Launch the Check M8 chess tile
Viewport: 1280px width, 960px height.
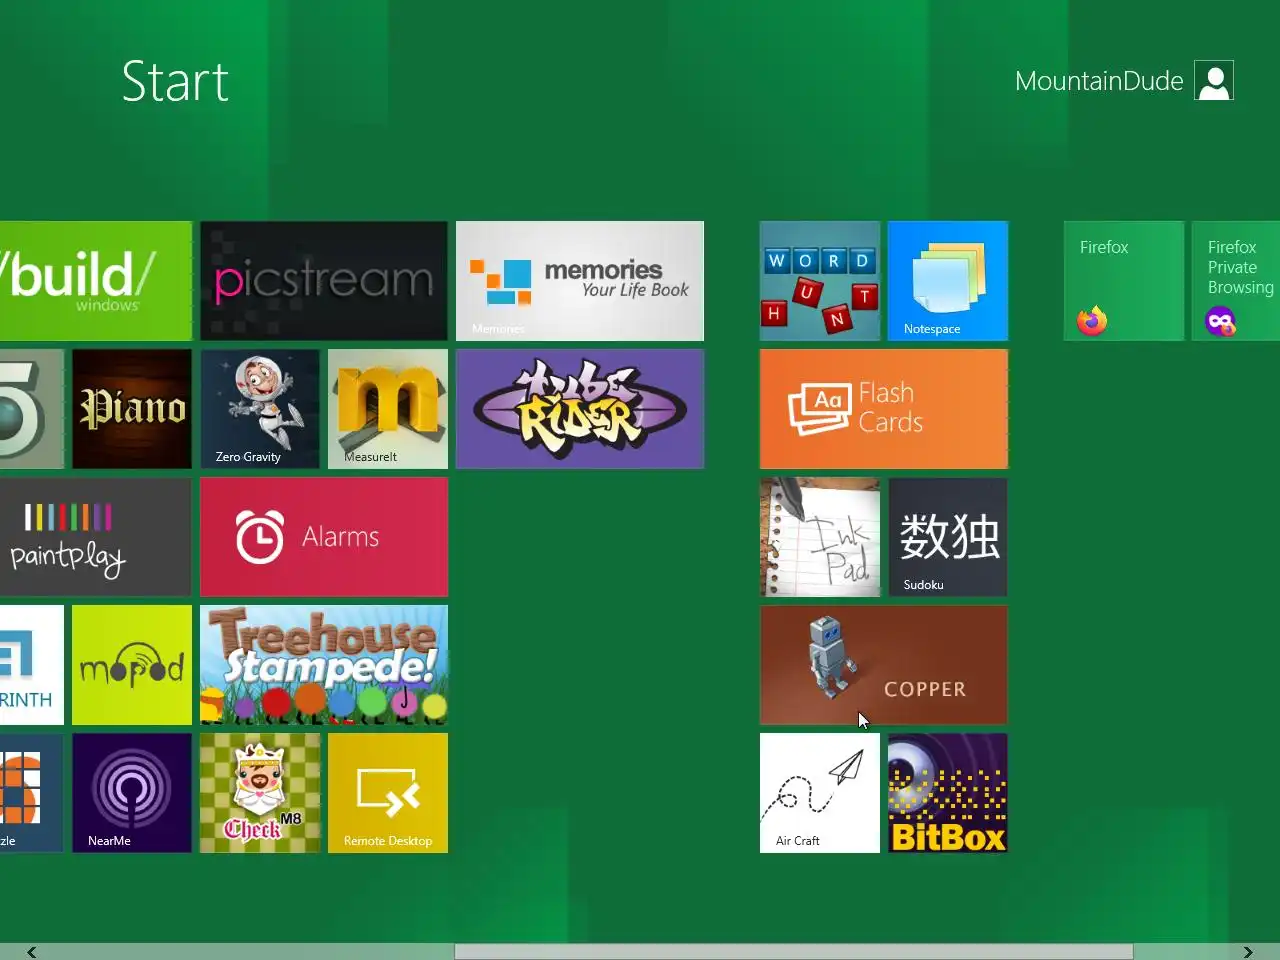point(260,793)
